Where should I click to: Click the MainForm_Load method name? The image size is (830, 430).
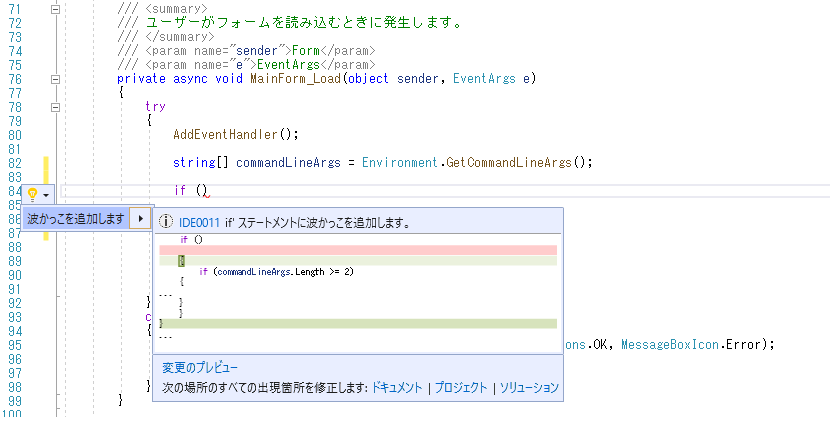click(295, 79)
